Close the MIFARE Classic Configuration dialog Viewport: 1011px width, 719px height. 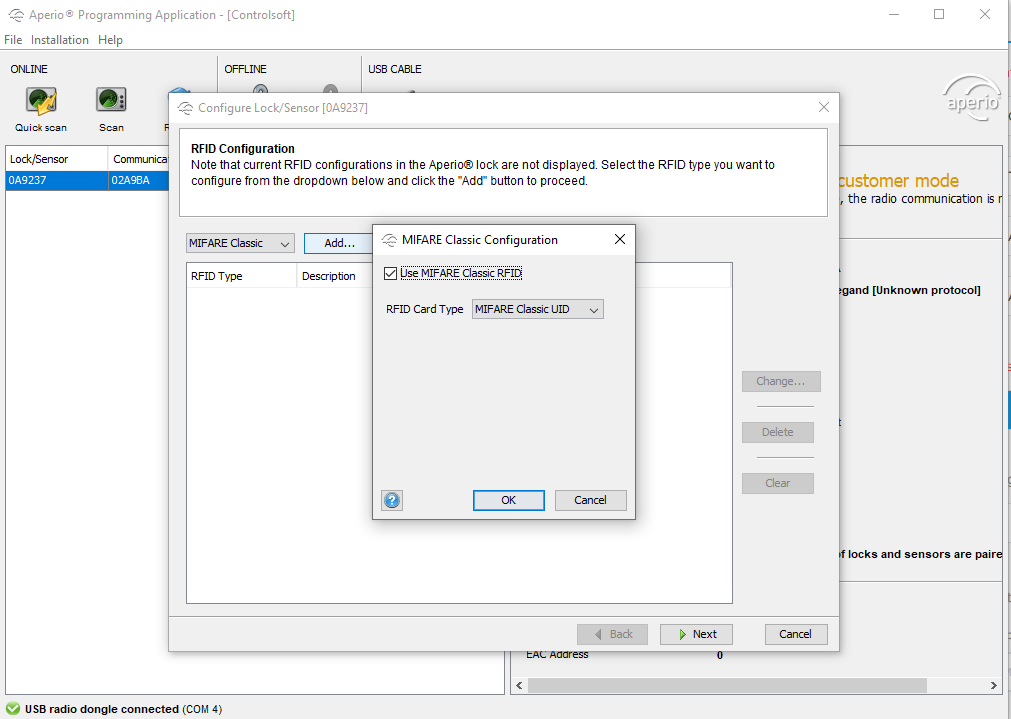[x=620, y=239]
